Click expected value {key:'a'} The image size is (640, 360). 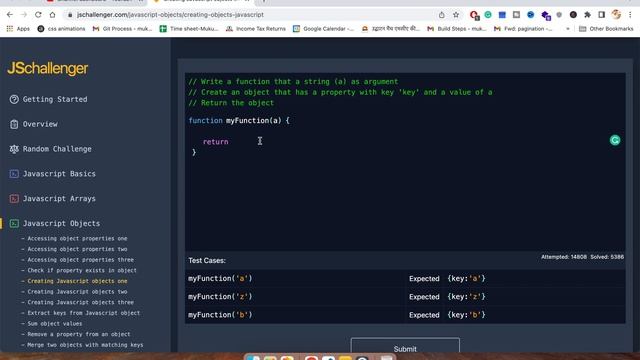tap(466, 278)
